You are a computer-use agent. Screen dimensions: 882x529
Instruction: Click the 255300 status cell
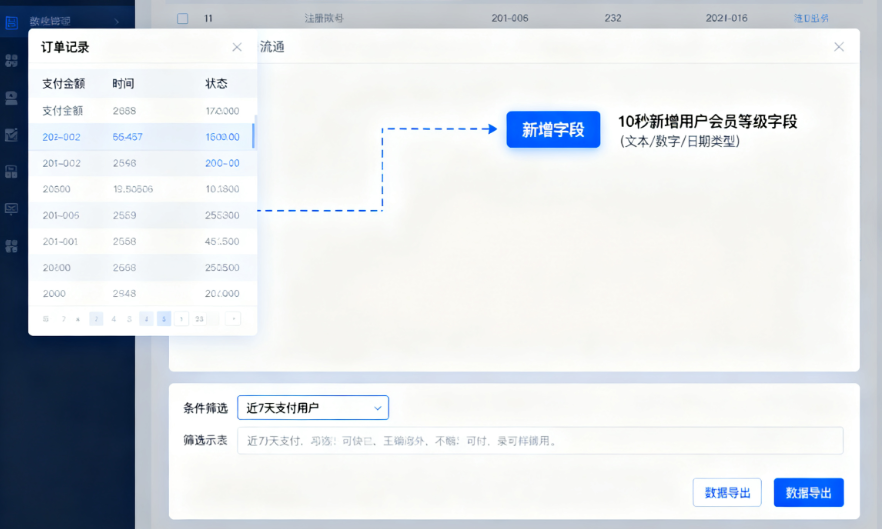pyautogui.click(x=222, y=215)
